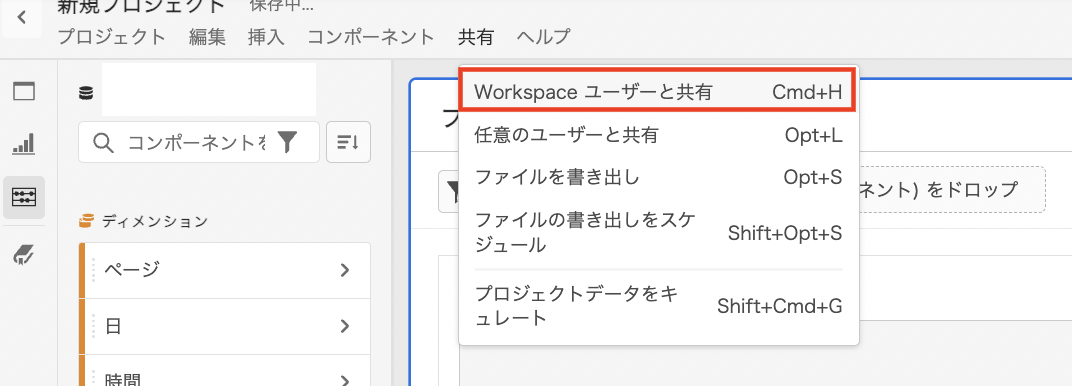Open the Visualizations bar chart icon

coord(24,144)
